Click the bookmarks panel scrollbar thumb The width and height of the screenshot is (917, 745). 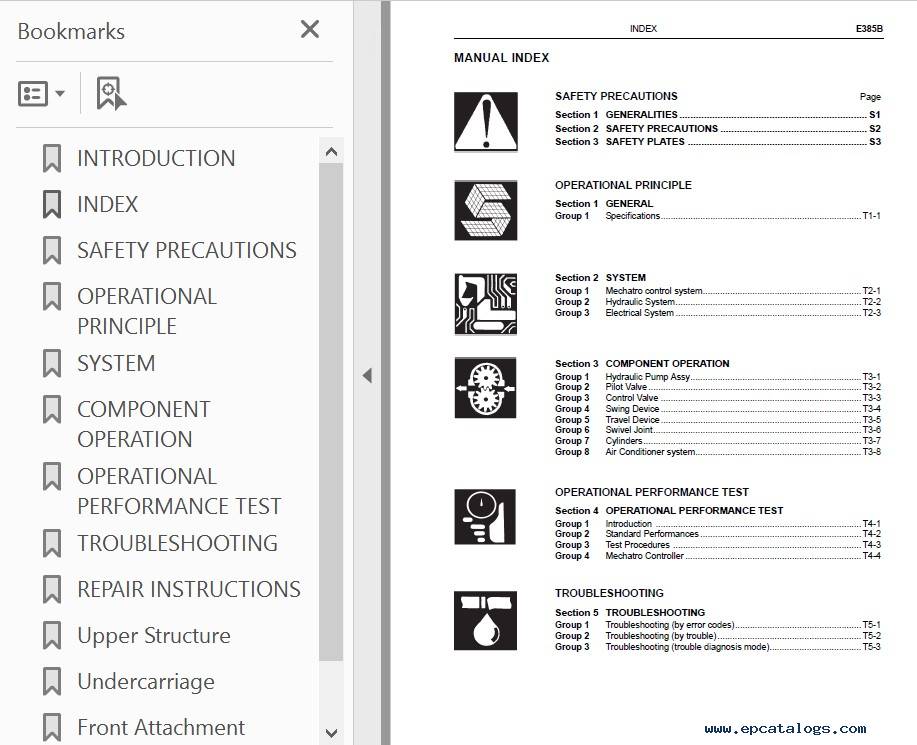click(x=331, y=412)
